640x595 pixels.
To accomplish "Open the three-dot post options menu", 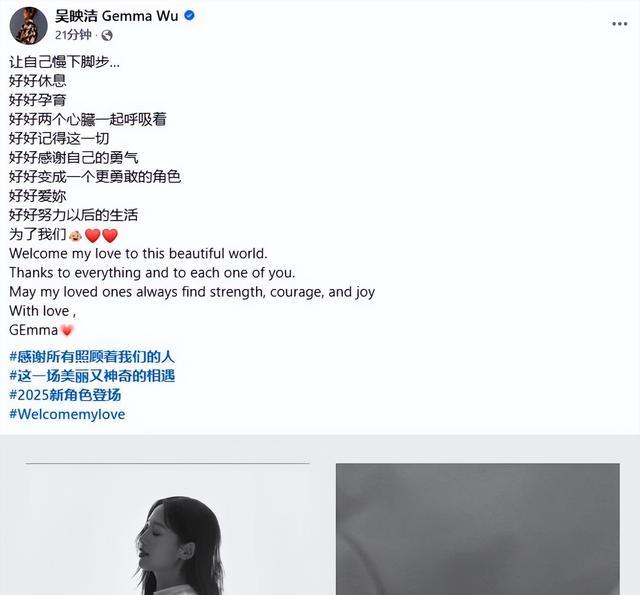I will [x=619, y=24].
